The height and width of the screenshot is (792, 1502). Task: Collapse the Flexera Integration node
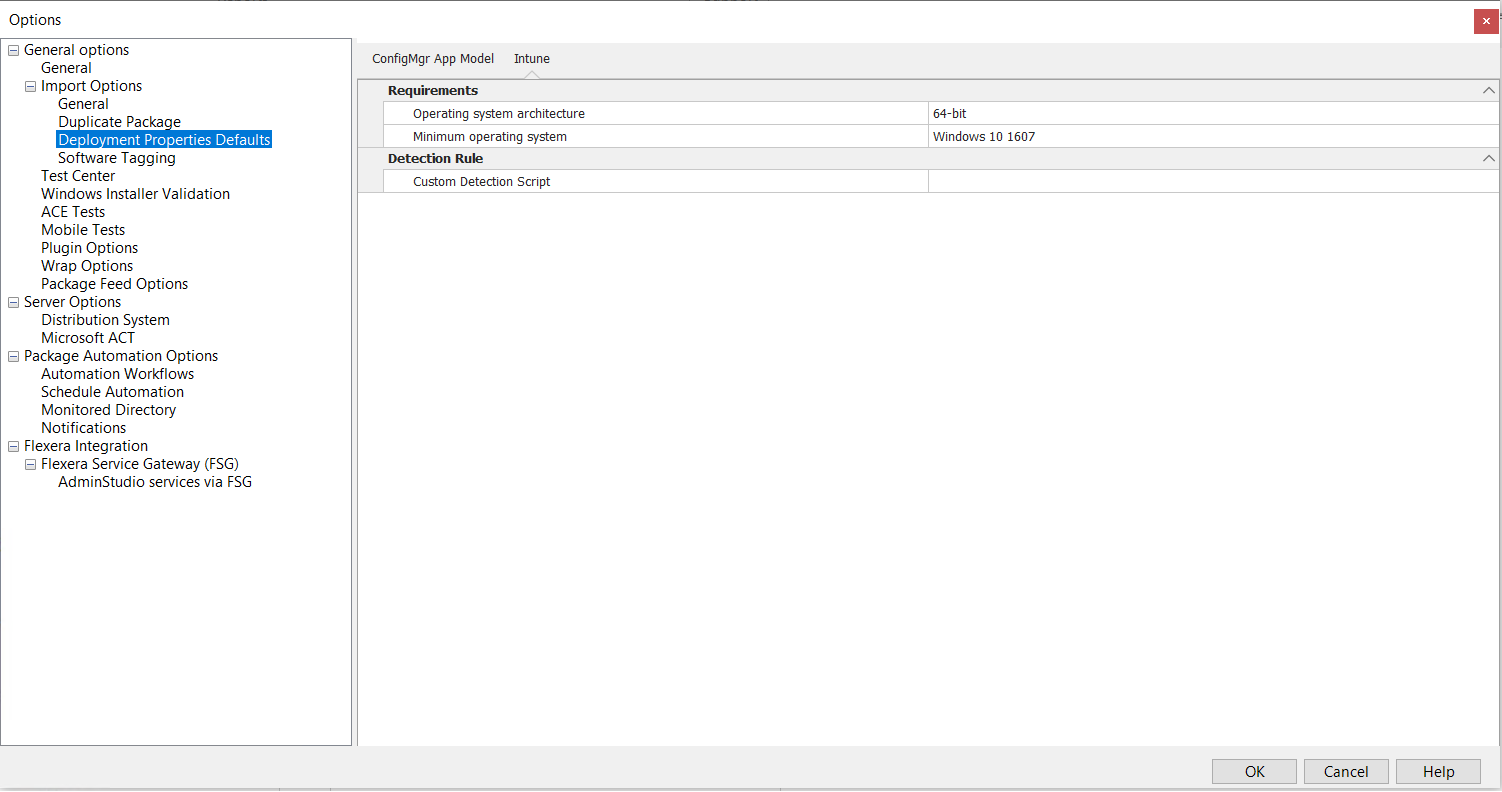click(x=13, y=445)
